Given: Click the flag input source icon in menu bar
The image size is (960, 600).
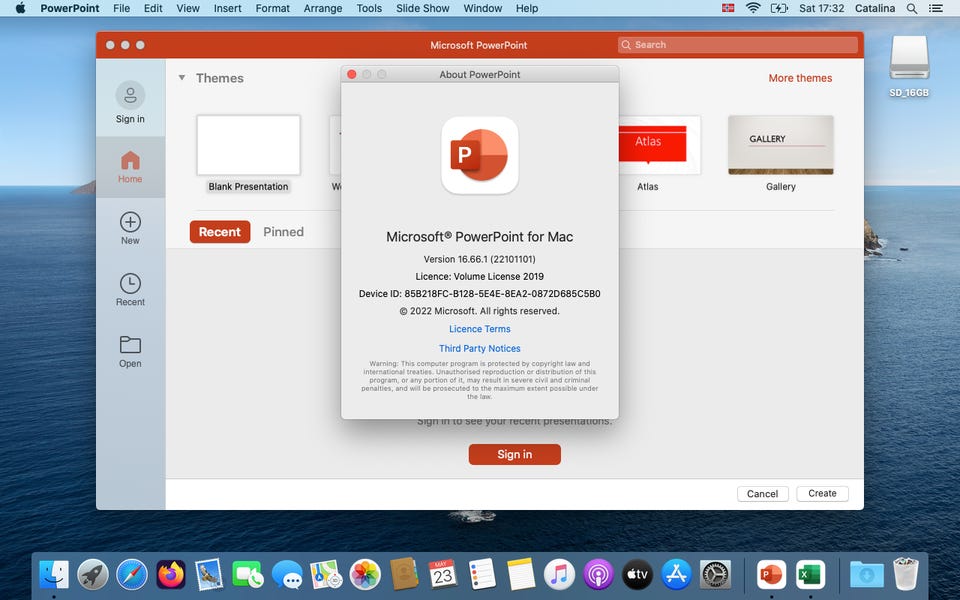Looking at the screenshot, I should [728, 8].
